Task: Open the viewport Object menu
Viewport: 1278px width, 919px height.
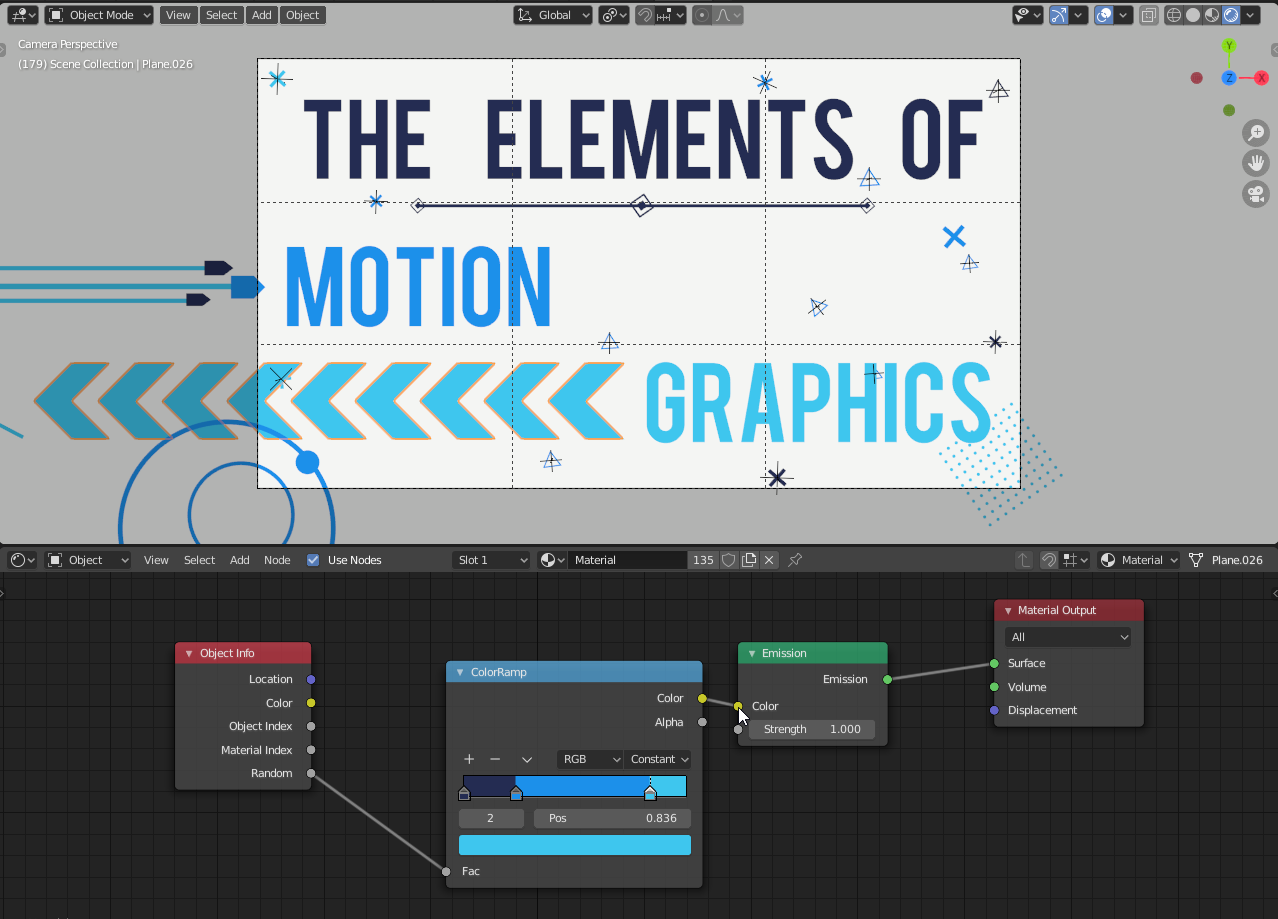Action: coord(302,15)
